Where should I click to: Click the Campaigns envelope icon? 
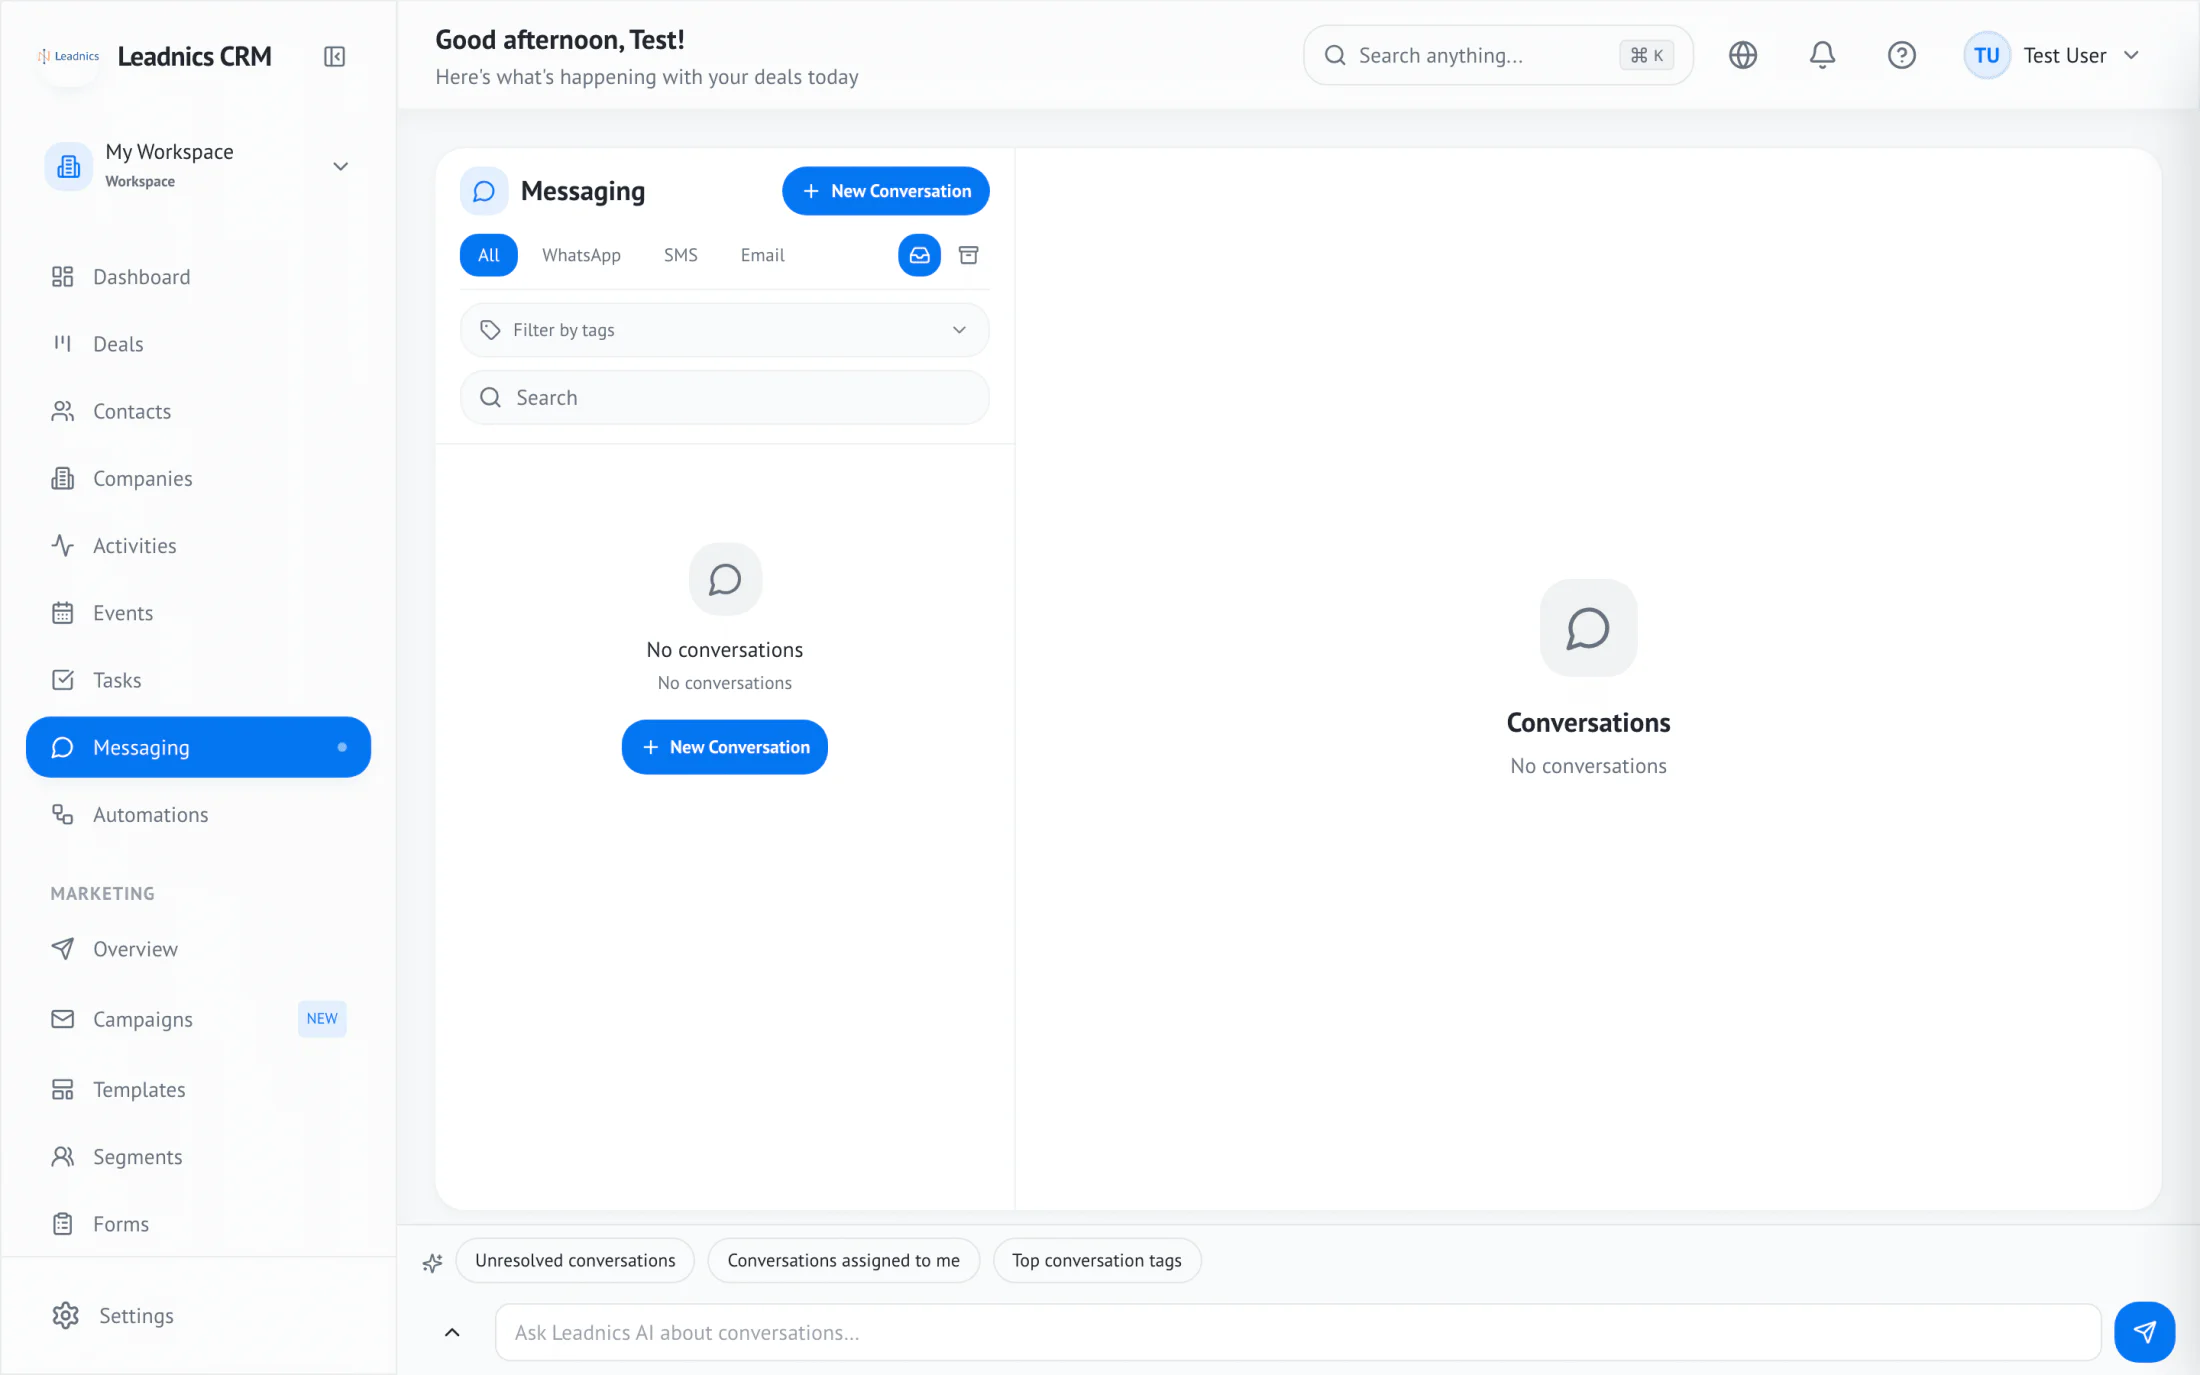pyautogui.click(x=63, y=1019)
